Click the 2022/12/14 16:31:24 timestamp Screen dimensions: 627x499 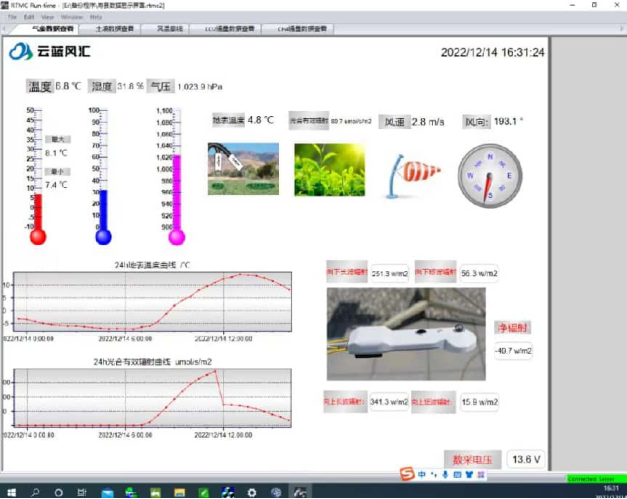492,52
